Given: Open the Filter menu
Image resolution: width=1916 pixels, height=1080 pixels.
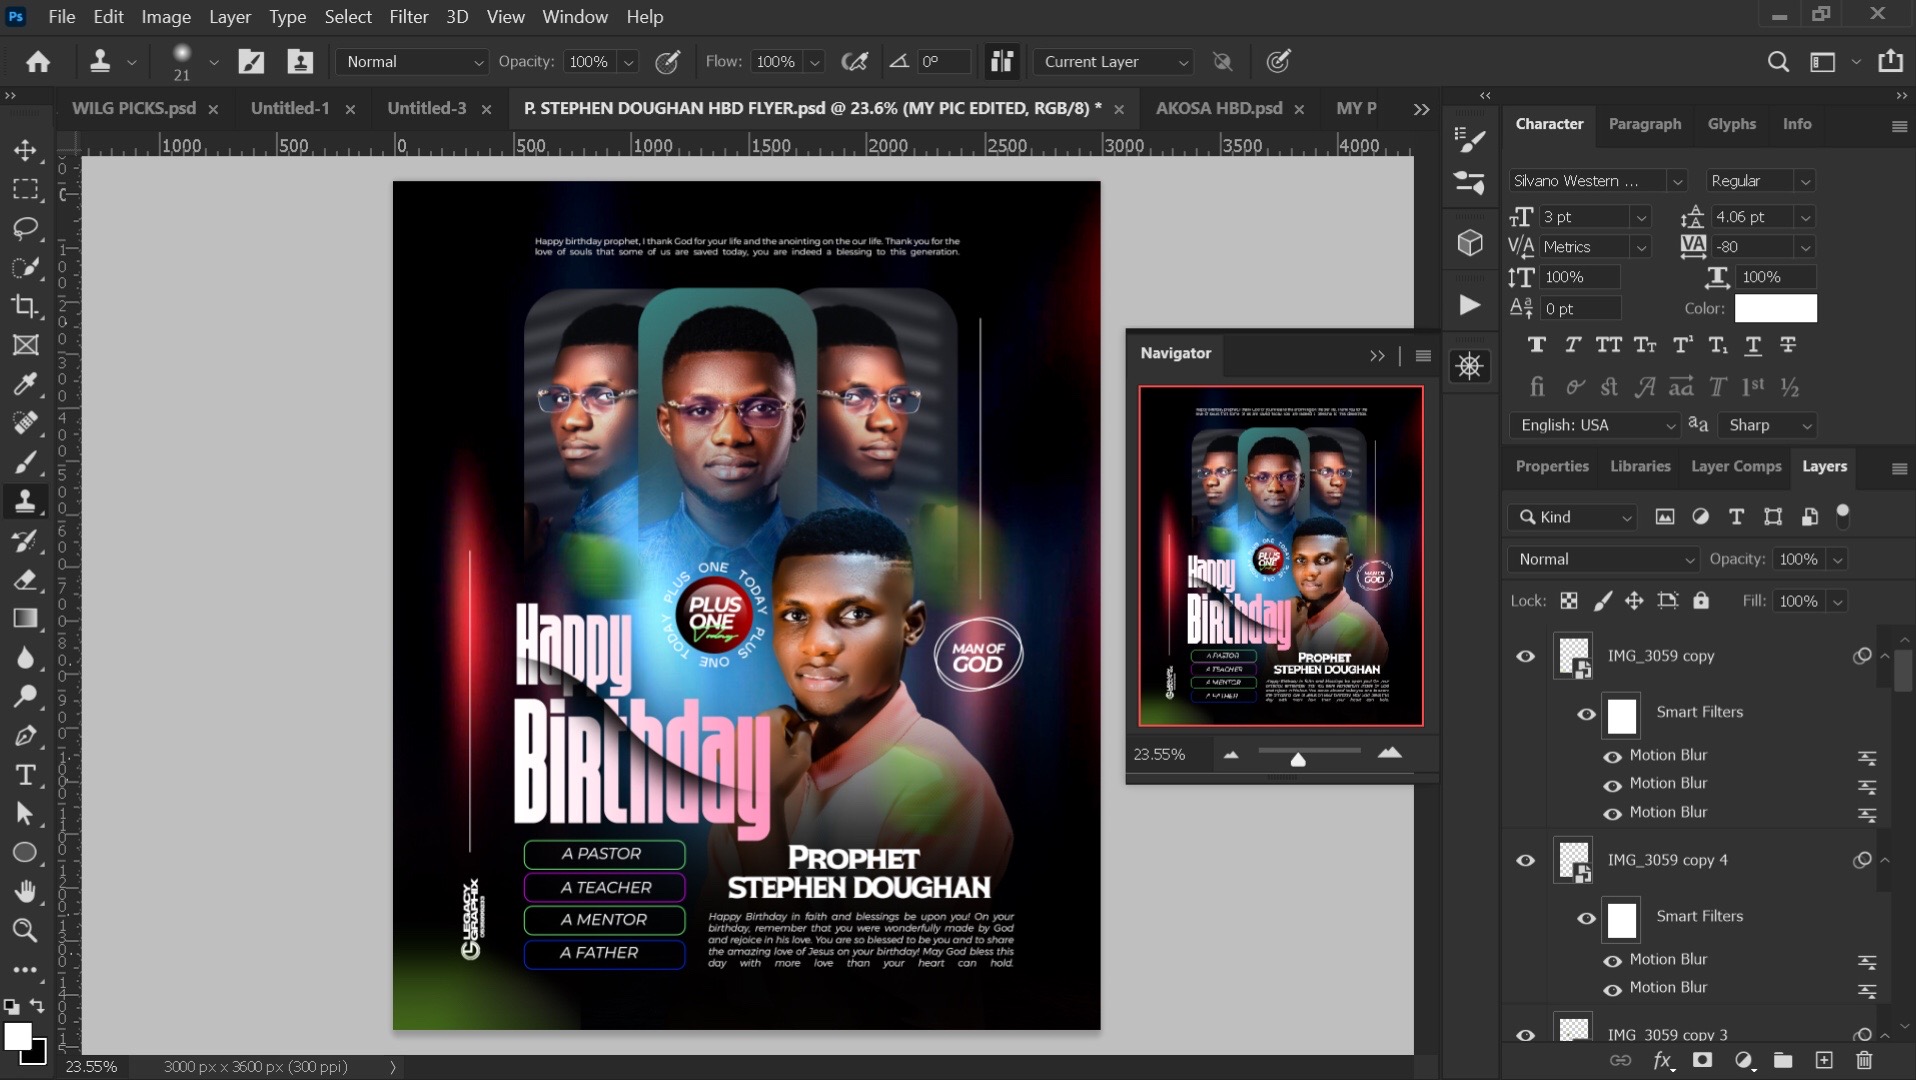Looking at the screenshot, I should pyautogui.click(x=408, y=17).
